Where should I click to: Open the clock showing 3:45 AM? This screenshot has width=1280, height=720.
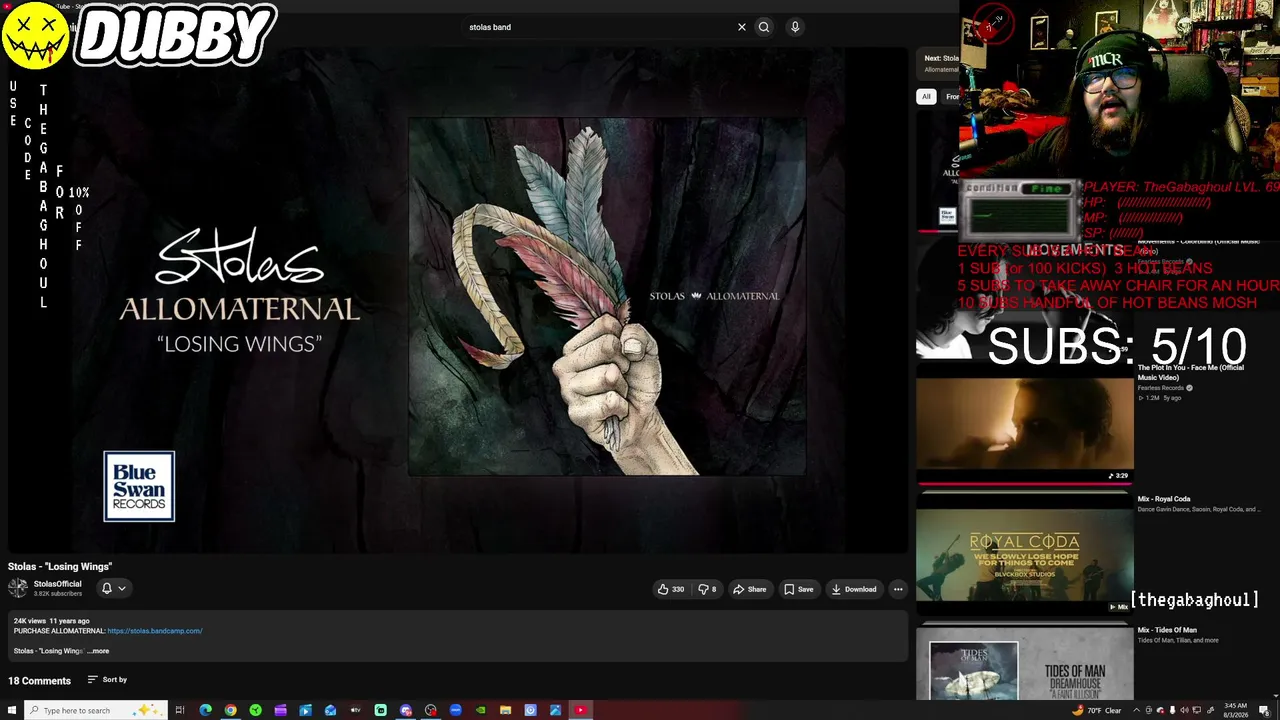(x=1236, y=710)
